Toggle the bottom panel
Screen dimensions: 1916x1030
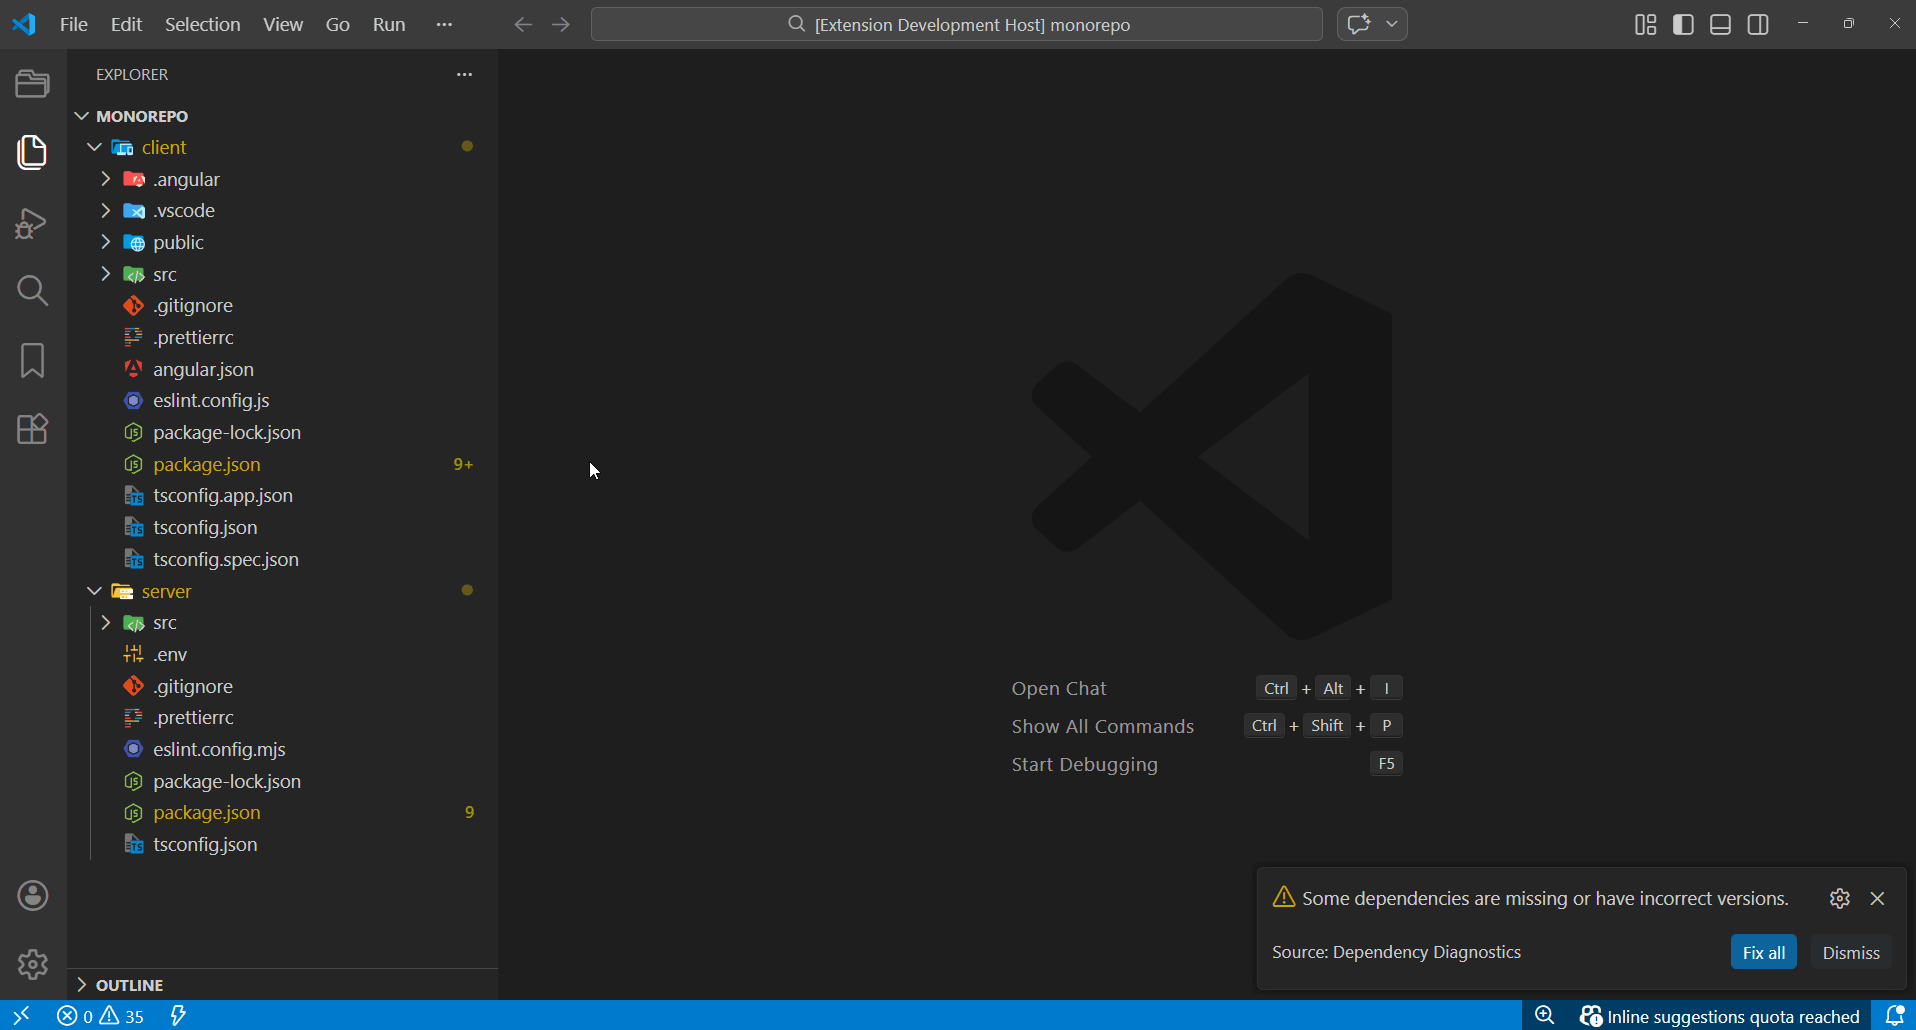1720,24
